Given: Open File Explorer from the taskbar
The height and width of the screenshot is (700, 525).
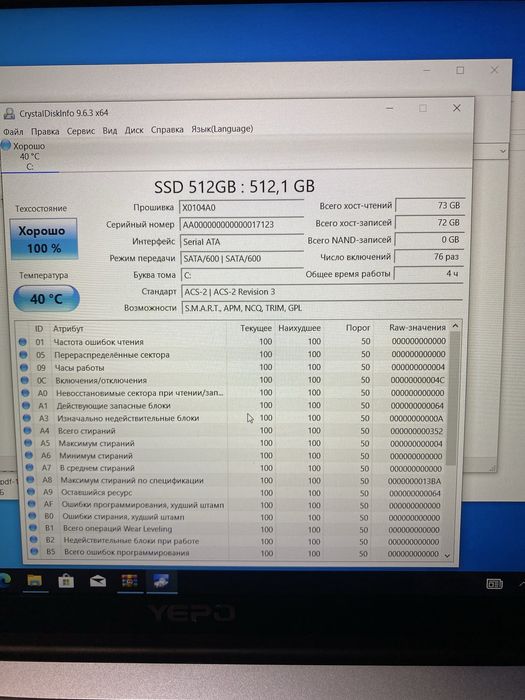Looking at the screenshot, I should [x=34, y=580].
